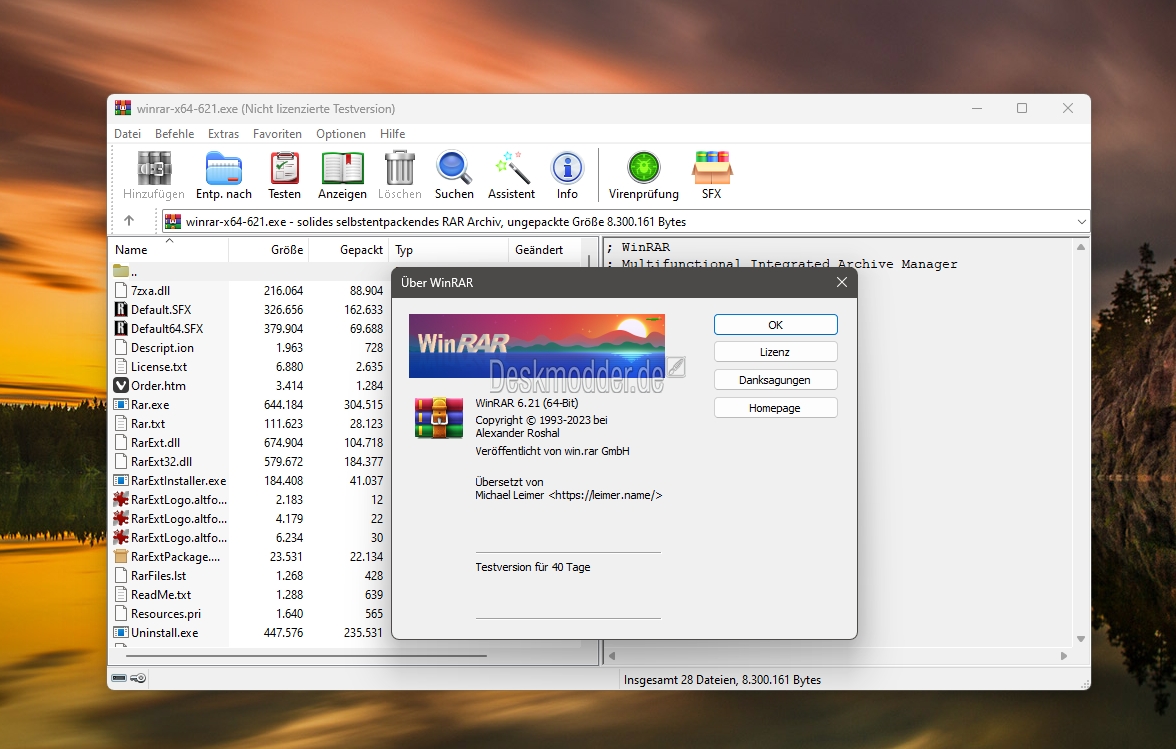
Task: Select the Order.htm file icon
Action: pyautogui.click(x=121, y=385)
